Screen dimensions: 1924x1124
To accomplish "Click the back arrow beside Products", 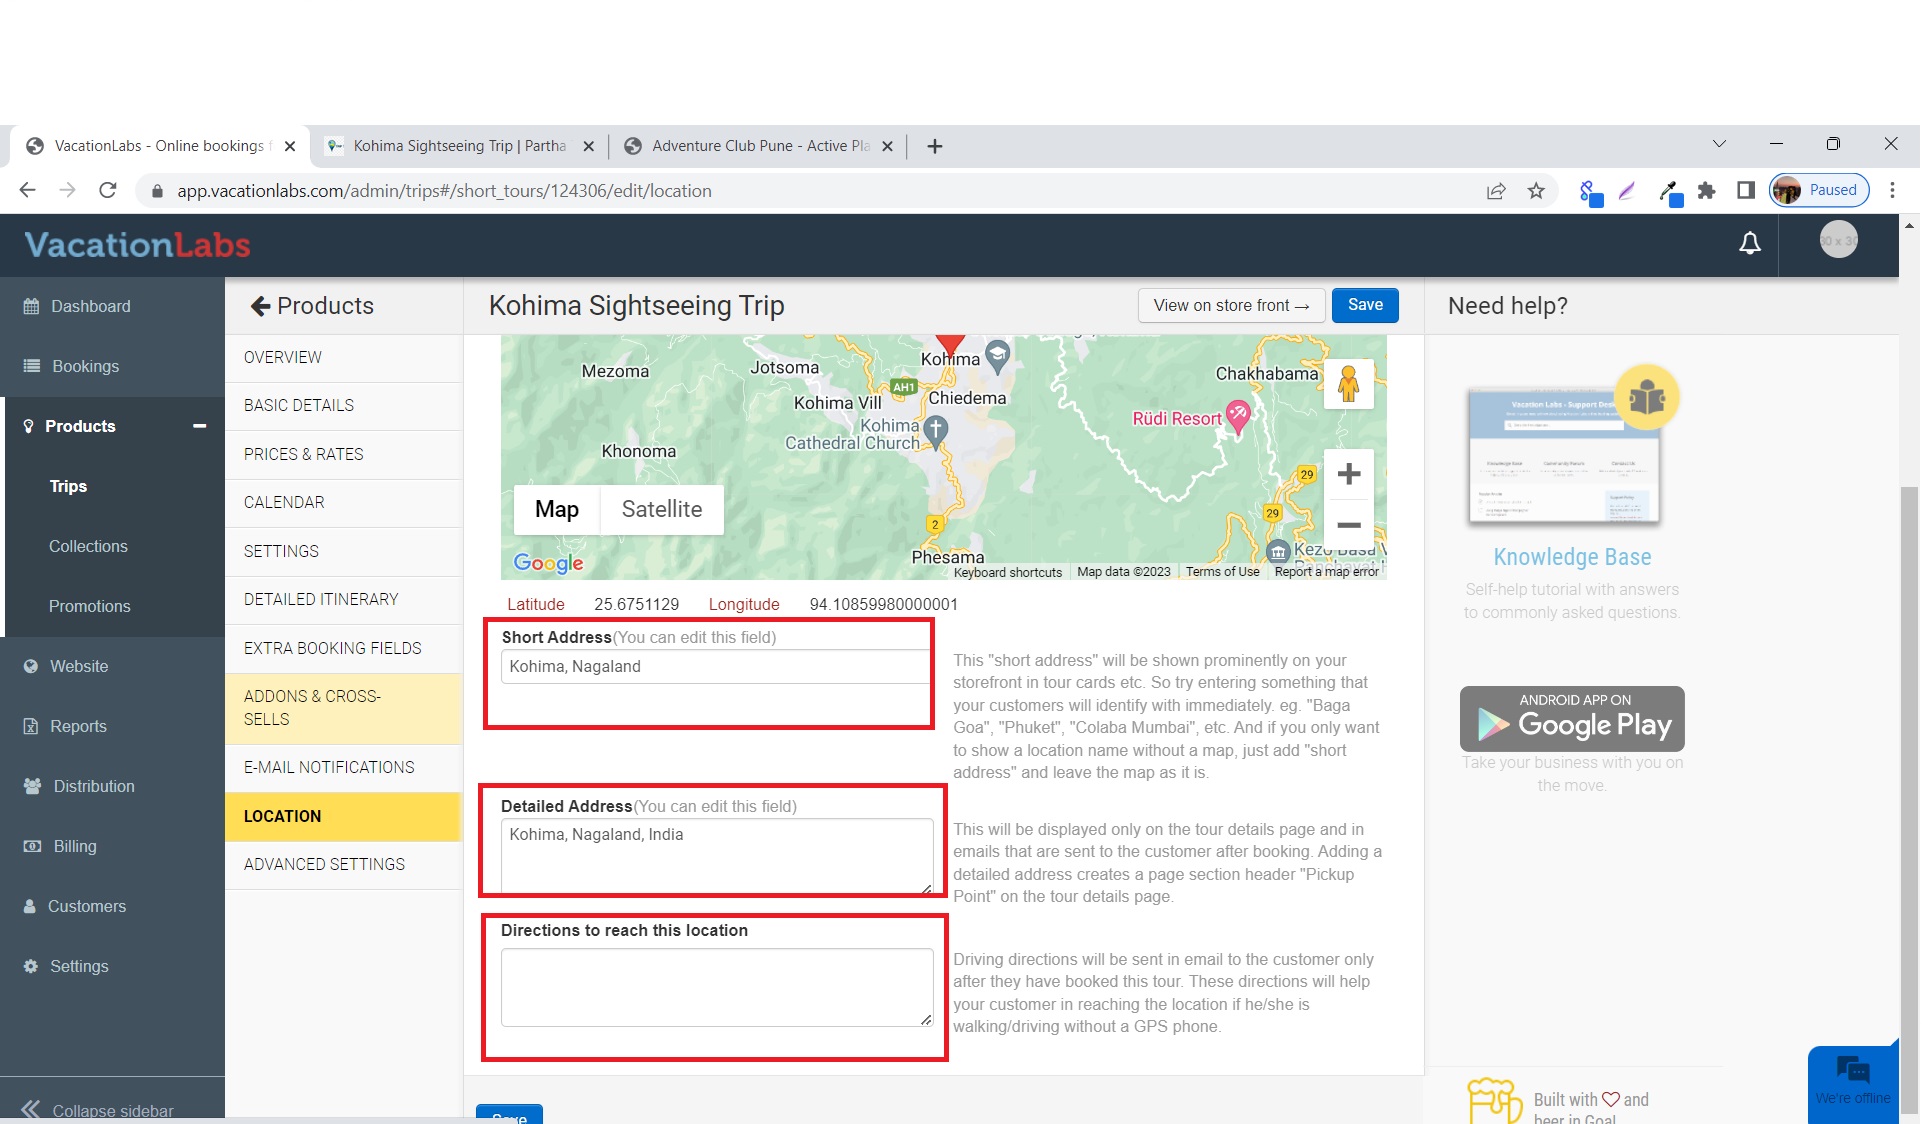I will [260, 306].
